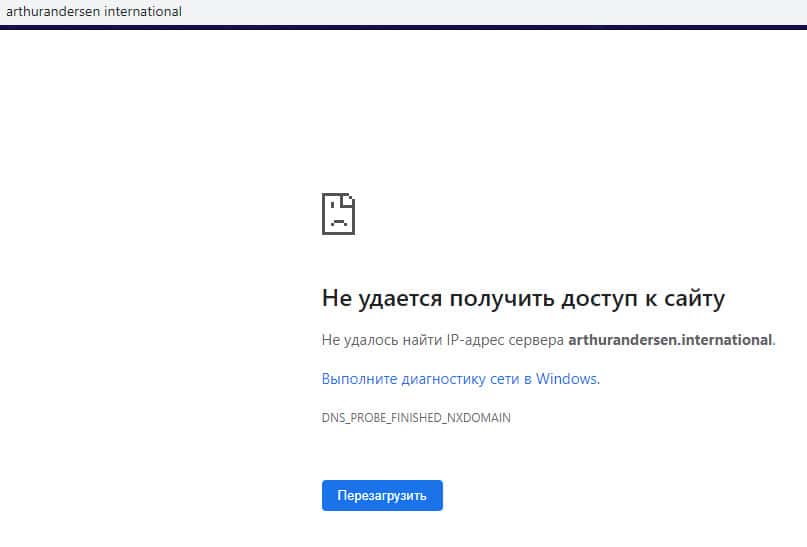
Task: Click the bold arthurandersen.international domain name
Action: point(670,340)
